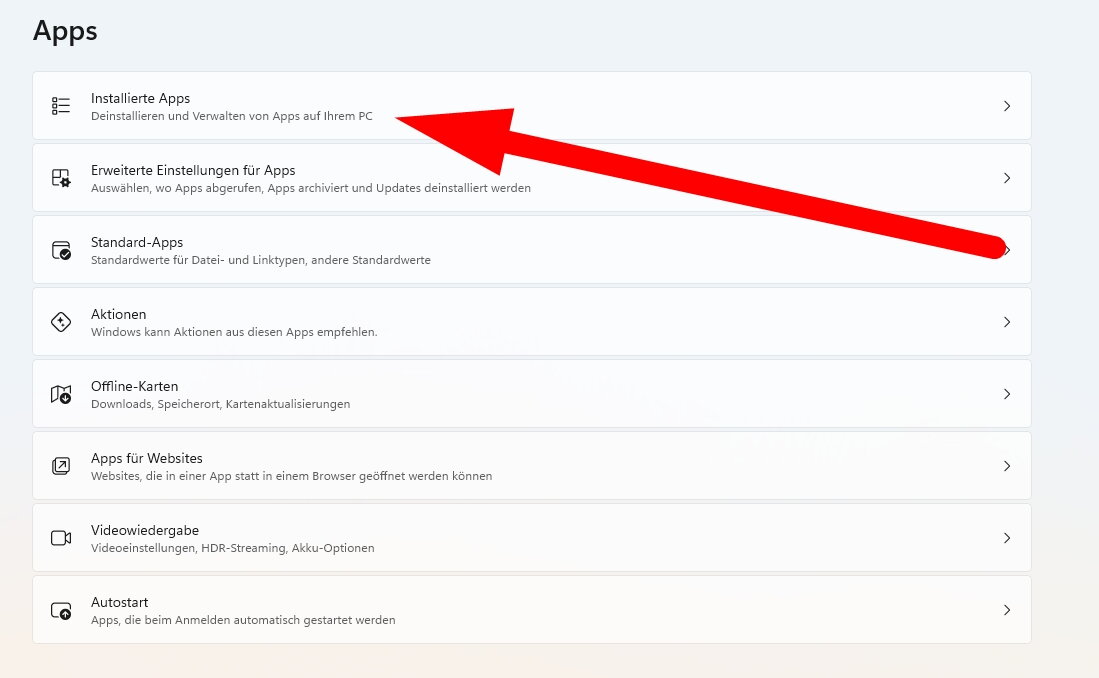Click the Autostart description text

[x=243, y=620]
